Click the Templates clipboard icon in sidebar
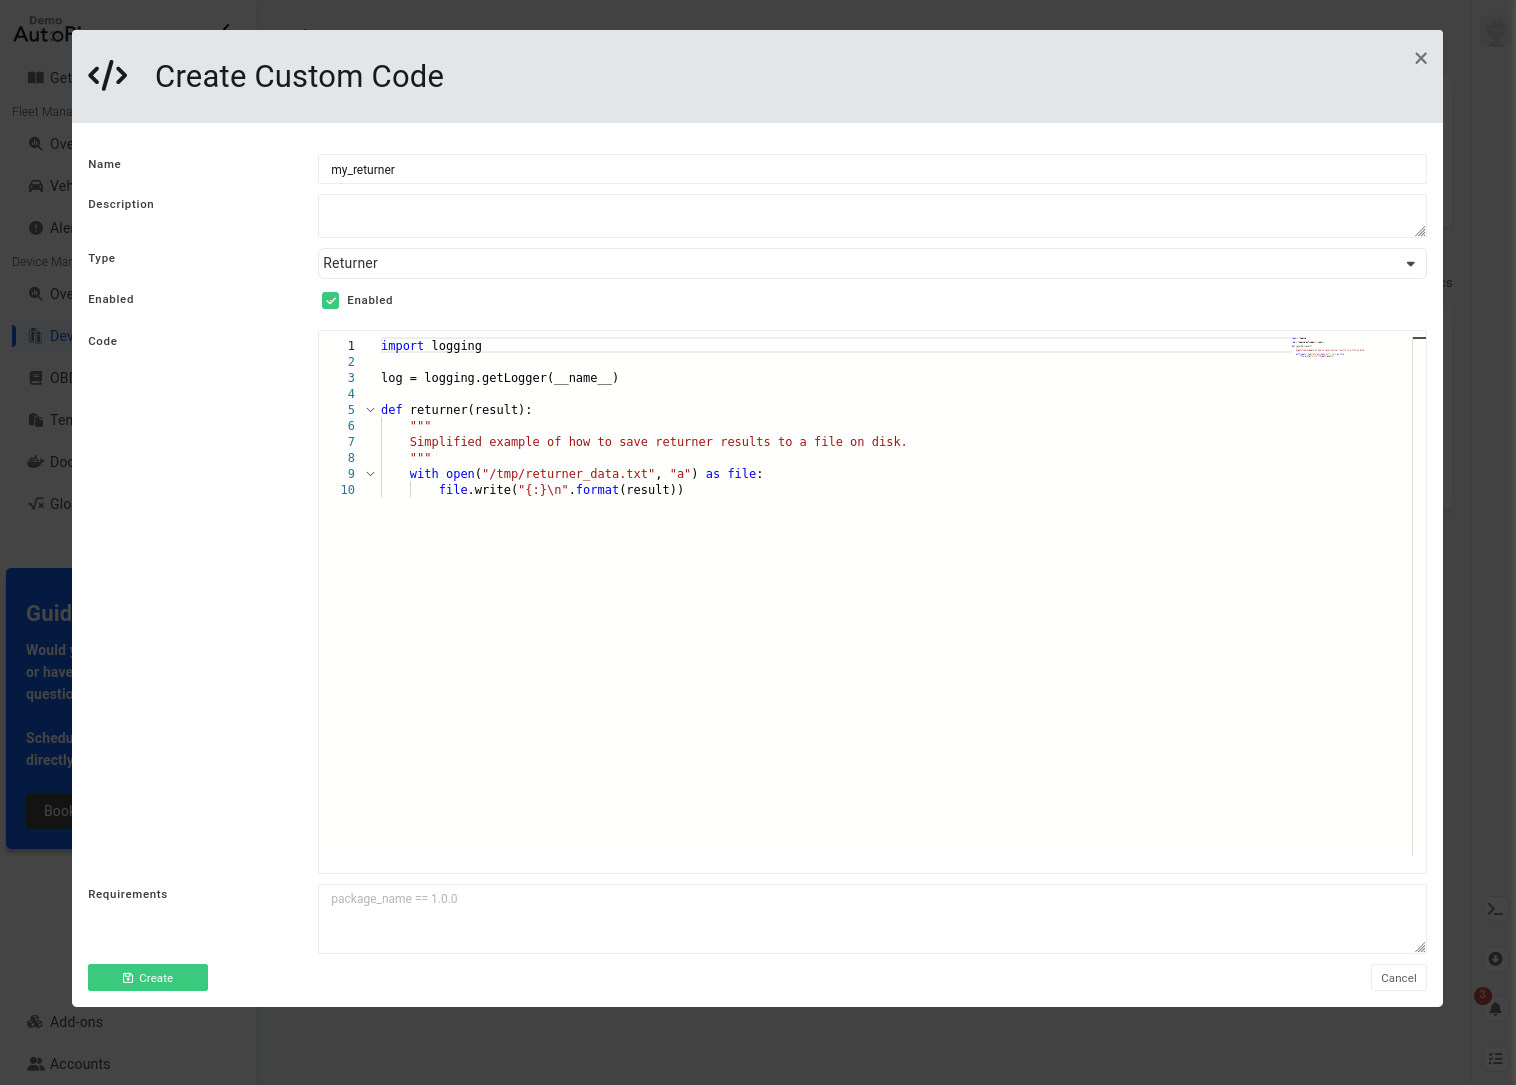 point(36,420)
